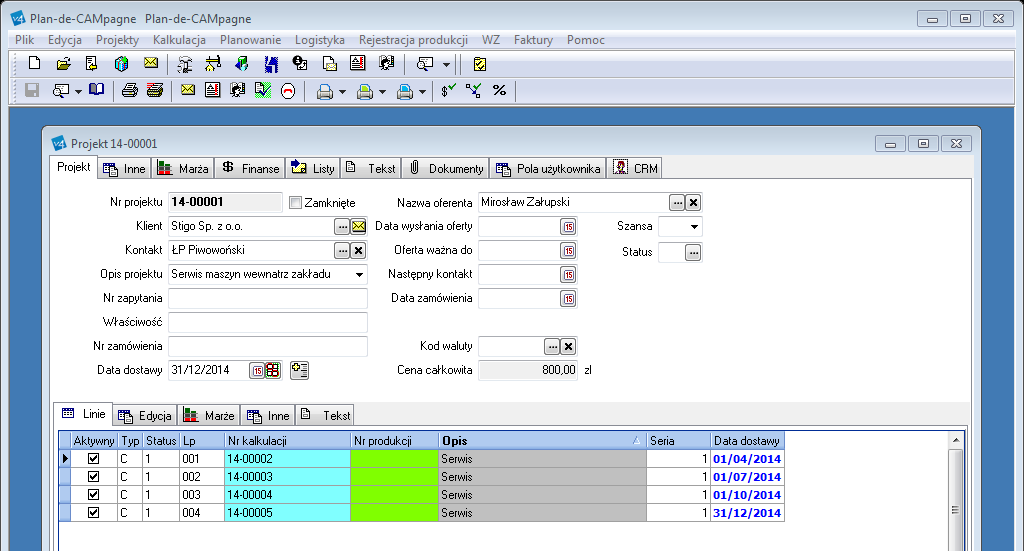Click the multi-page printer icon with red lines

click(155, 90)
